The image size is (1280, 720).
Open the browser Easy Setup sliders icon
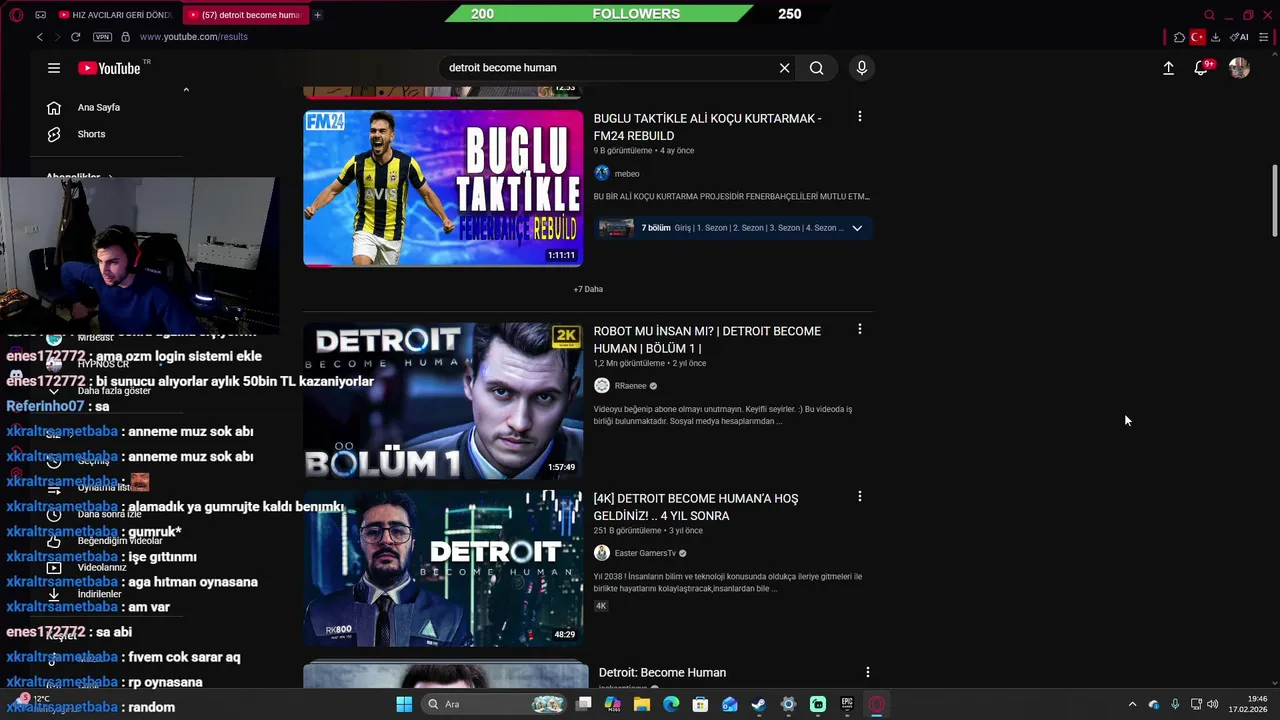click(x=1264, y=37)
